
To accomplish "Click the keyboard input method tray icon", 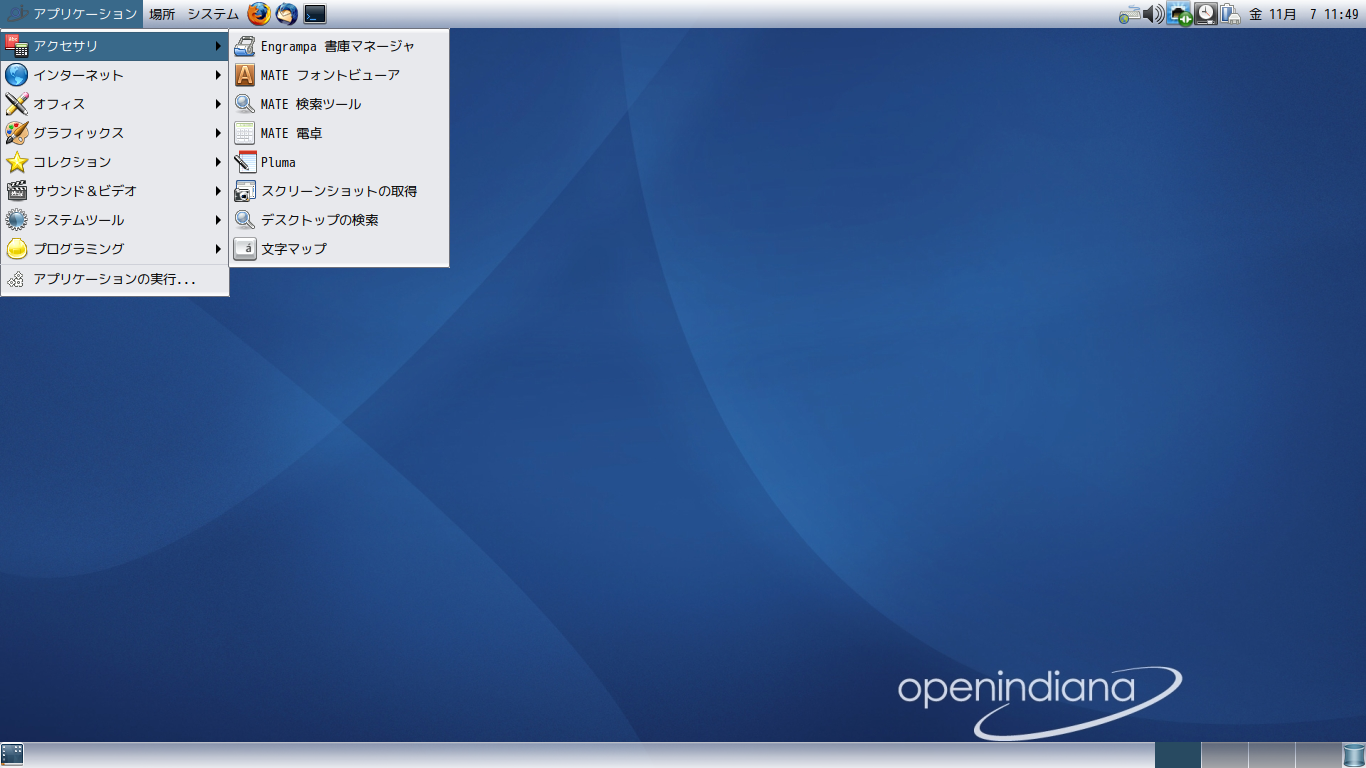I will coord(1130,14).
